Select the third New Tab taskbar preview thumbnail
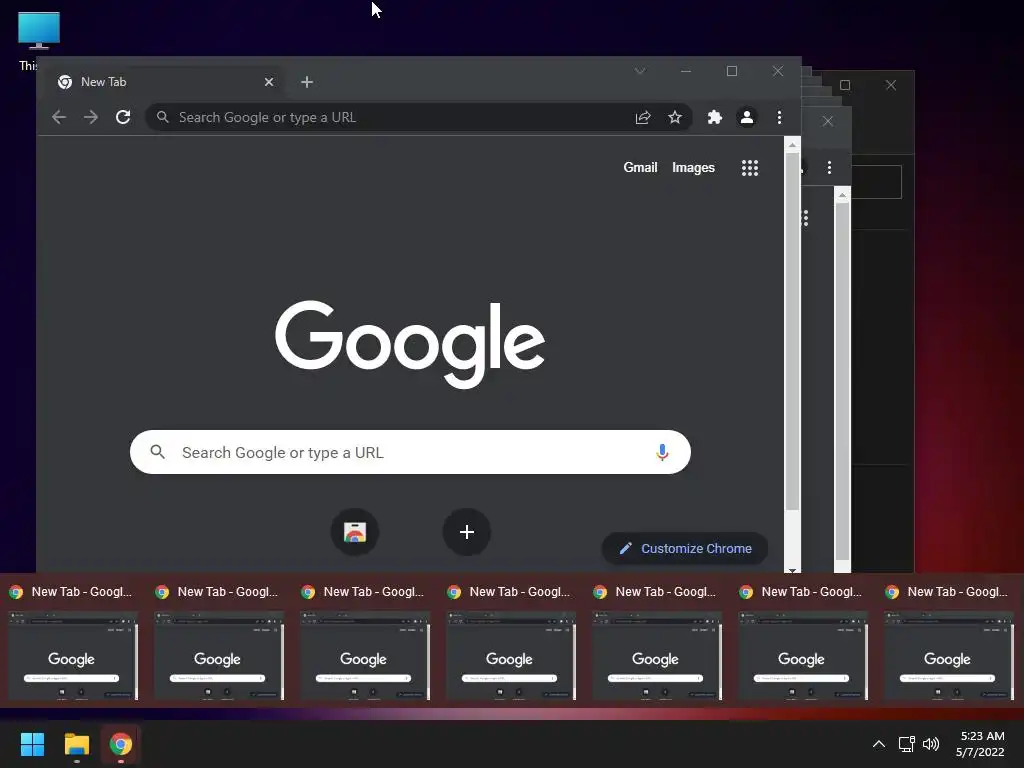Screen dimensions: 1024x768 click(x=365, y=655)
